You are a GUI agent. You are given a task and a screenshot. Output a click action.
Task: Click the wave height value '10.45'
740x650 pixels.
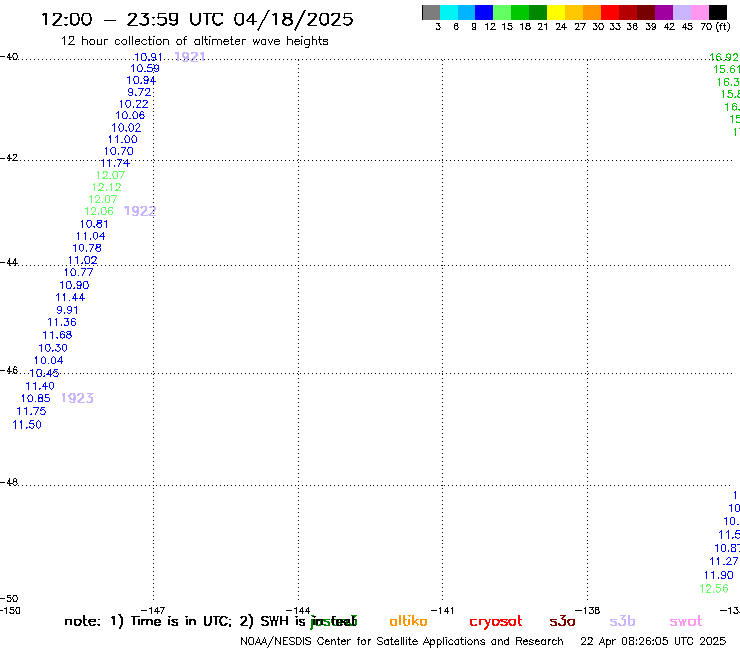[44, 373]
